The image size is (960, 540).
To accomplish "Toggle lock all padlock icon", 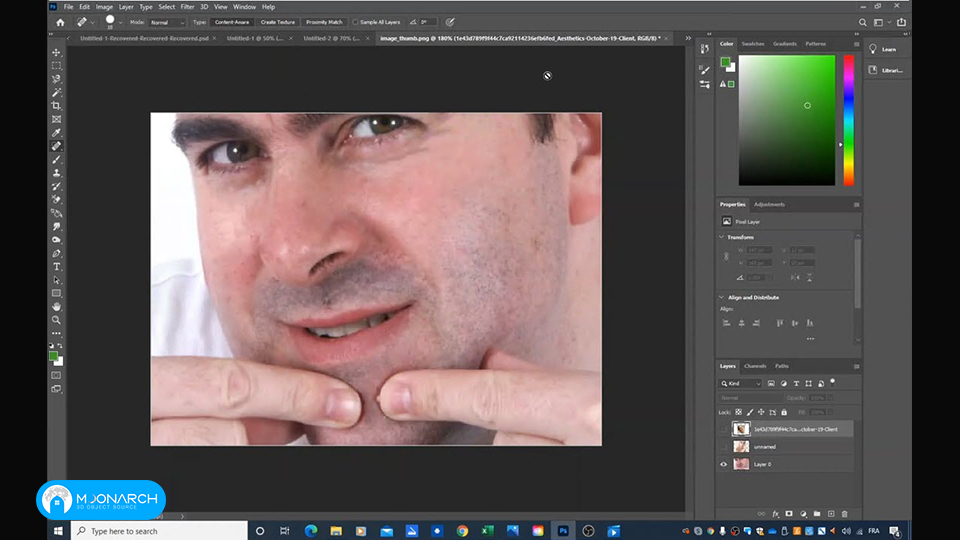I will tap(784, 413).
